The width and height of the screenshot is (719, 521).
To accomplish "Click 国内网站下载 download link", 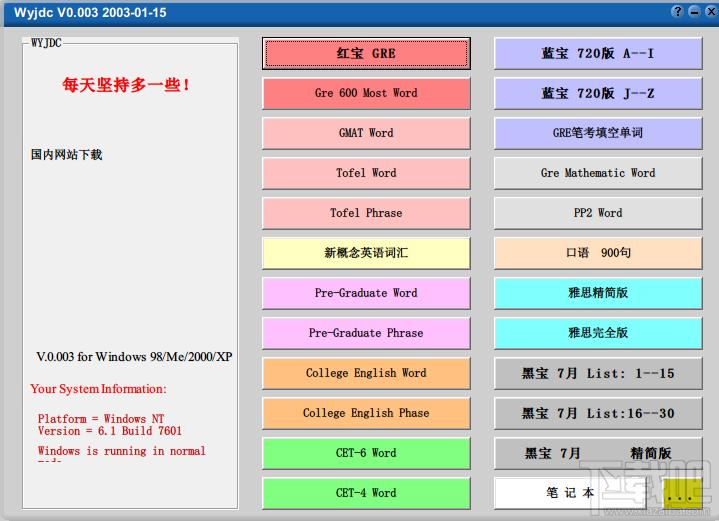I will click(x=66, y=155).
